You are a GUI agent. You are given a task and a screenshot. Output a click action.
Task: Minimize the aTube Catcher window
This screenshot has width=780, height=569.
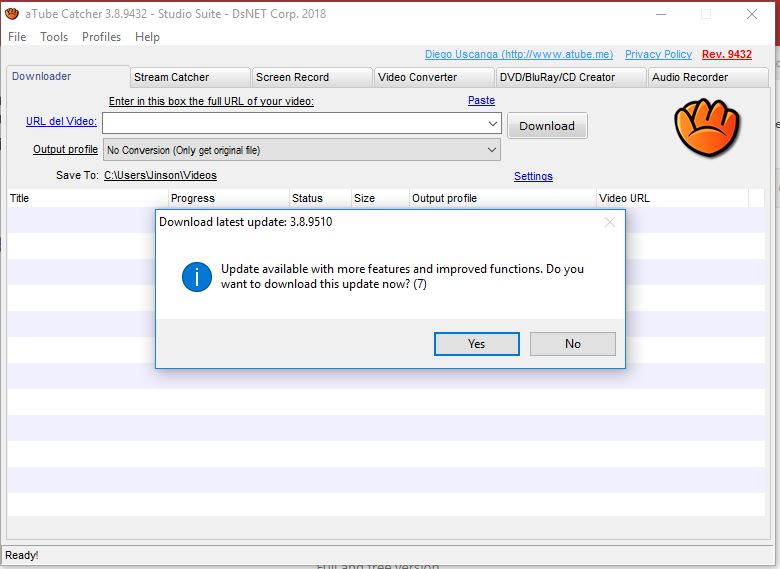coord(661,14)
